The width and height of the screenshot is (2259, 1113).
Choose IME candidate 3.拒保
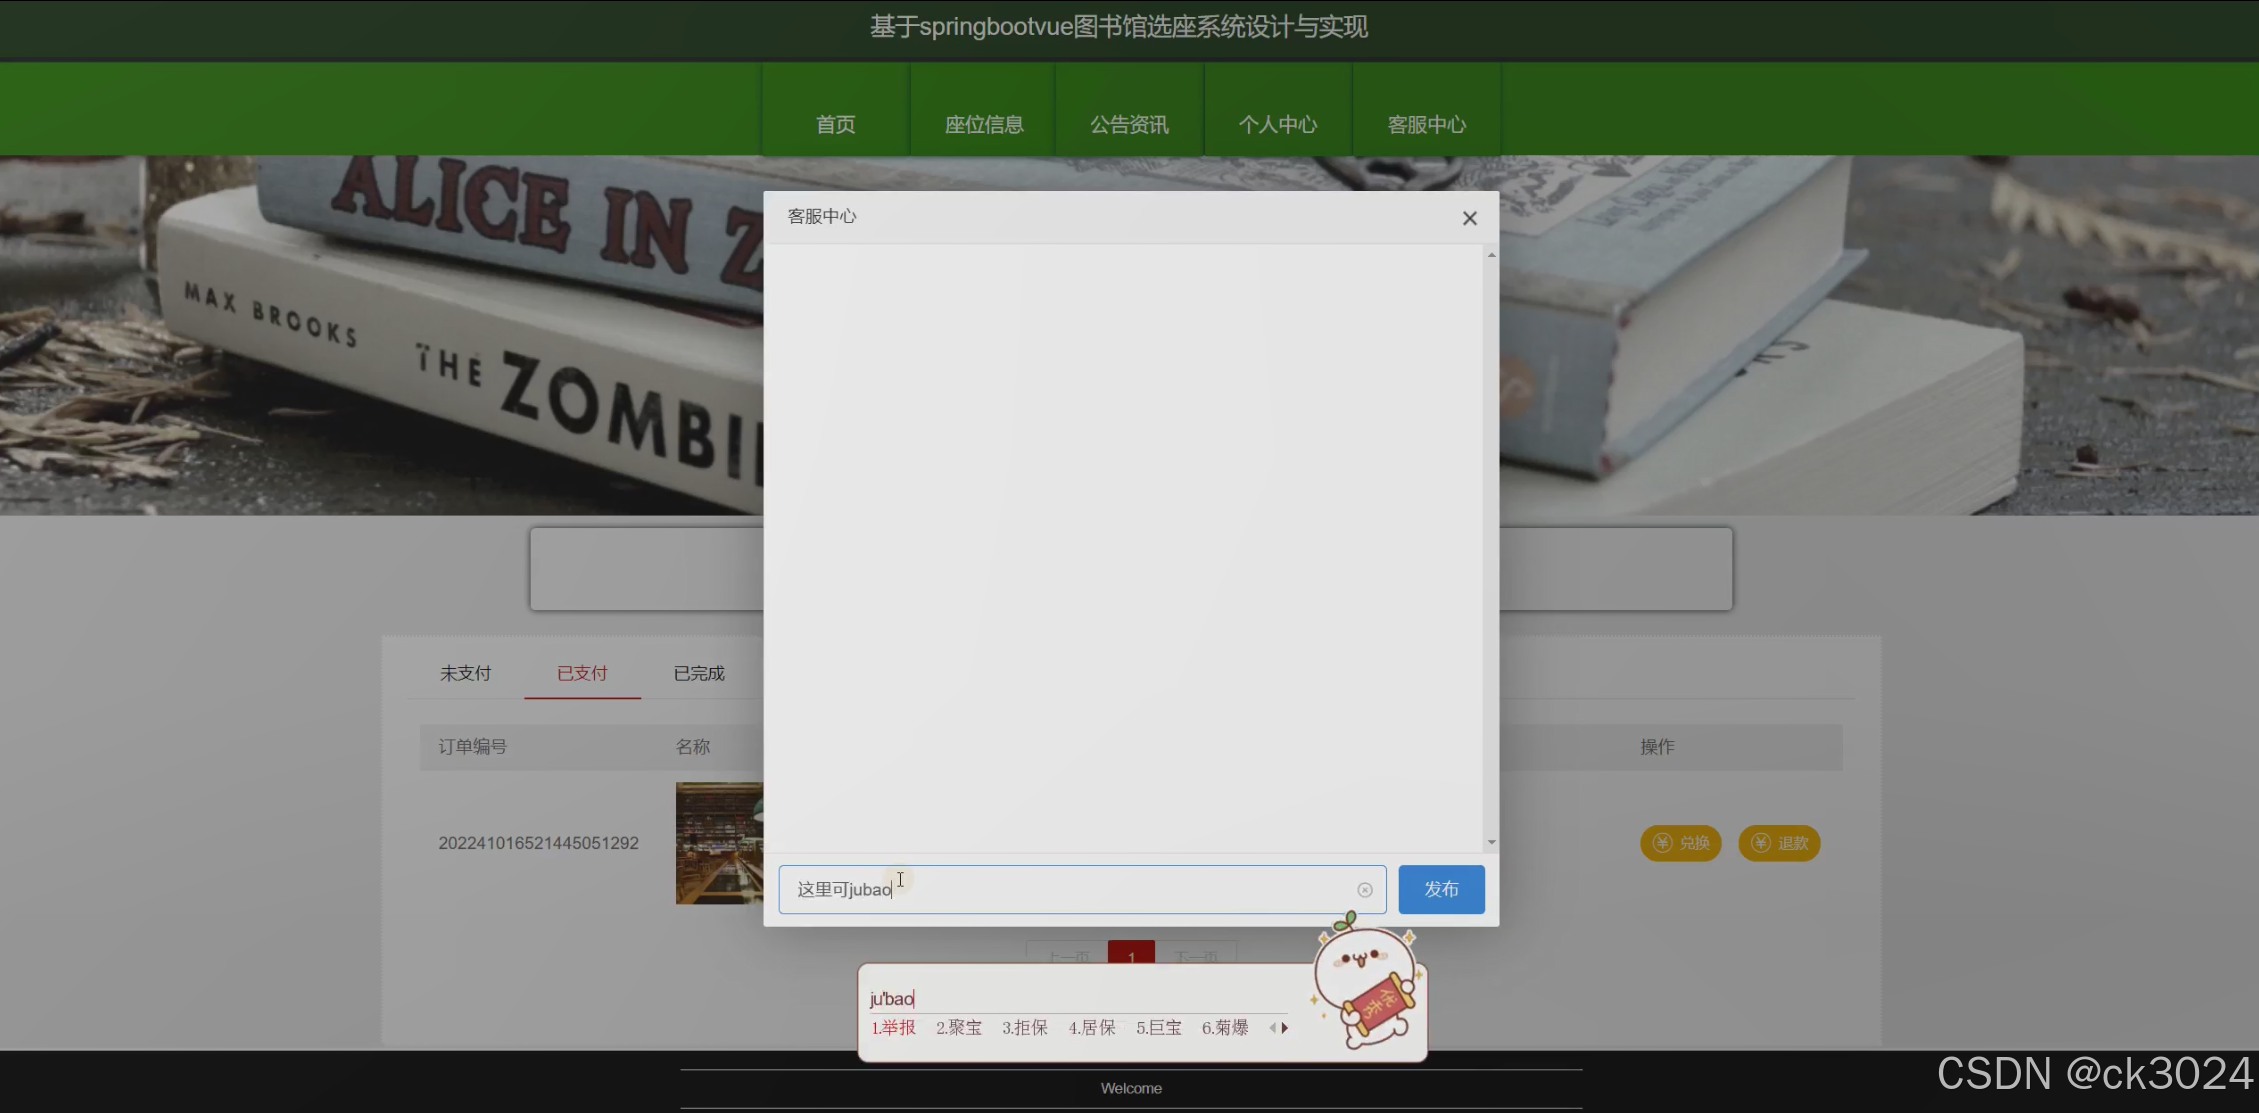pyautogui.click(x=1024, y=1027)
